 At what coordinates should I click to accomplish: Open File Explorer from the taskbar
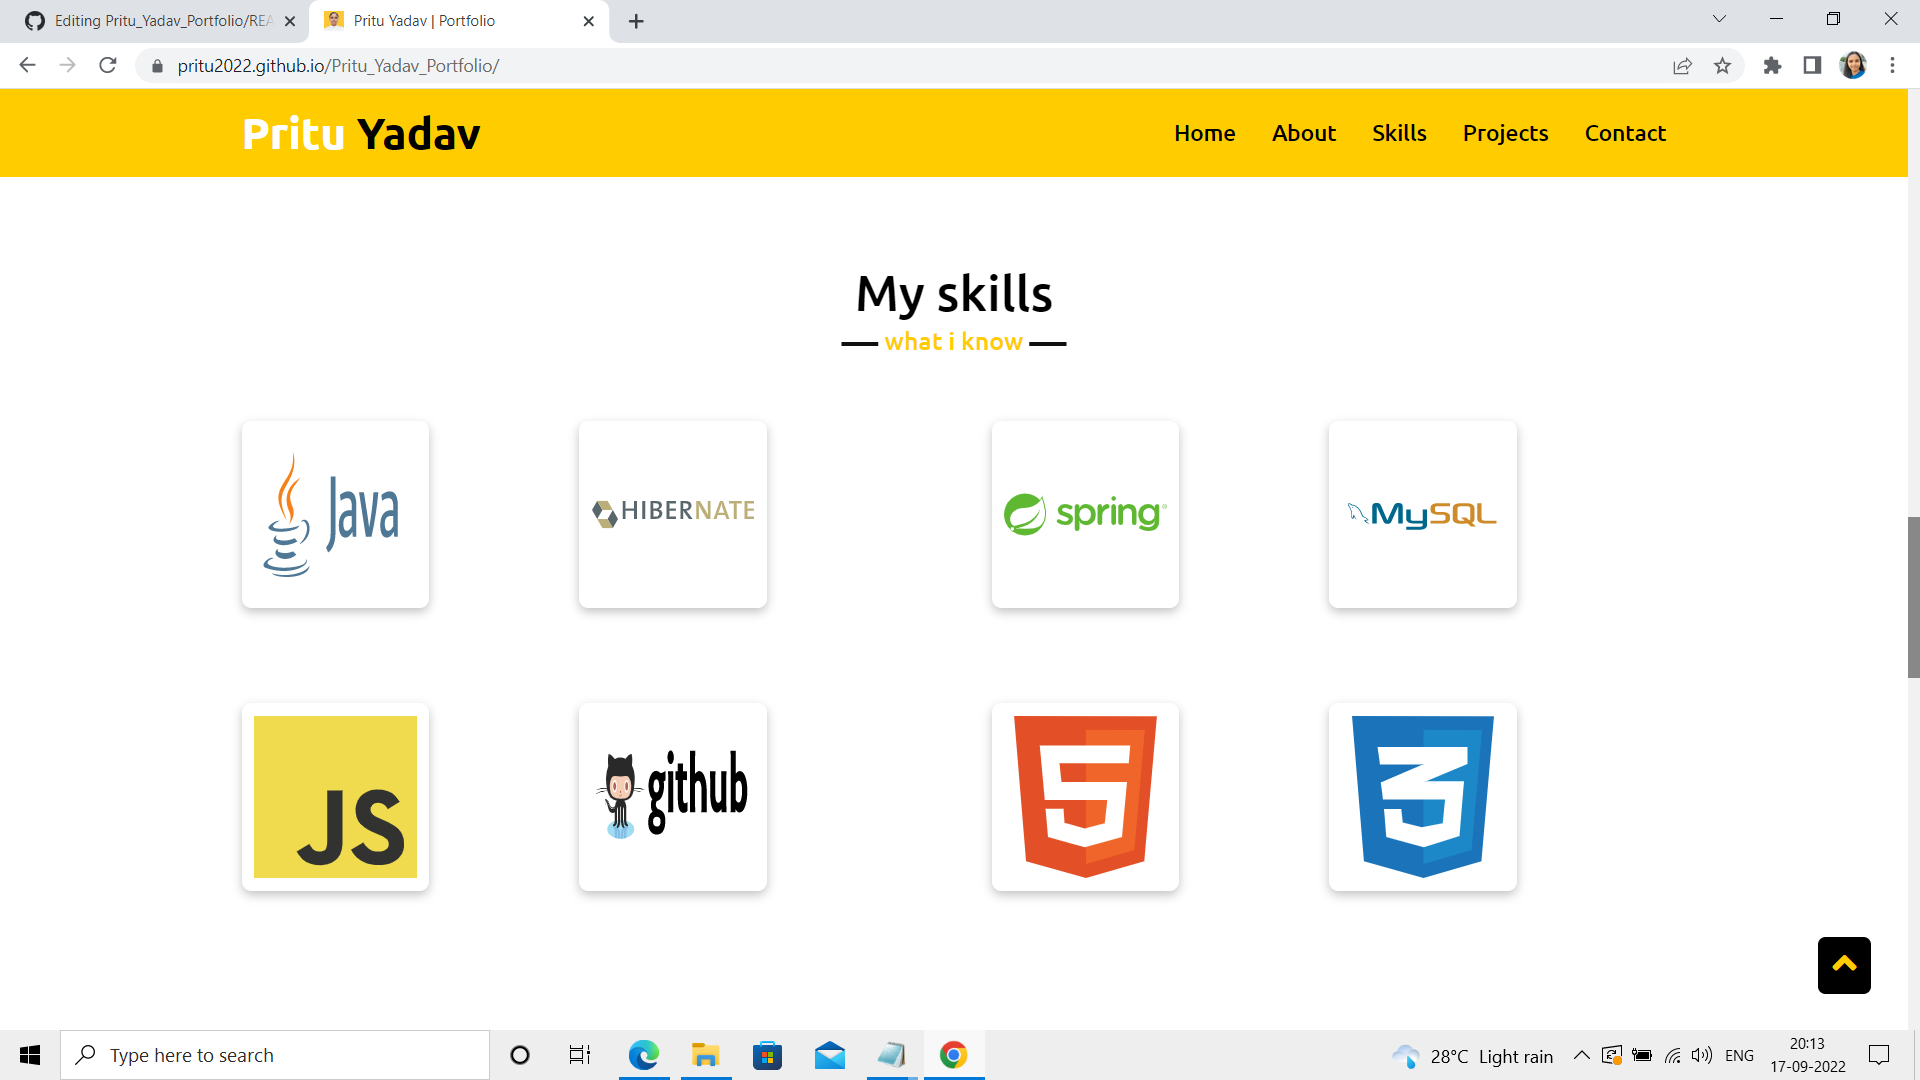point(706,1055)
